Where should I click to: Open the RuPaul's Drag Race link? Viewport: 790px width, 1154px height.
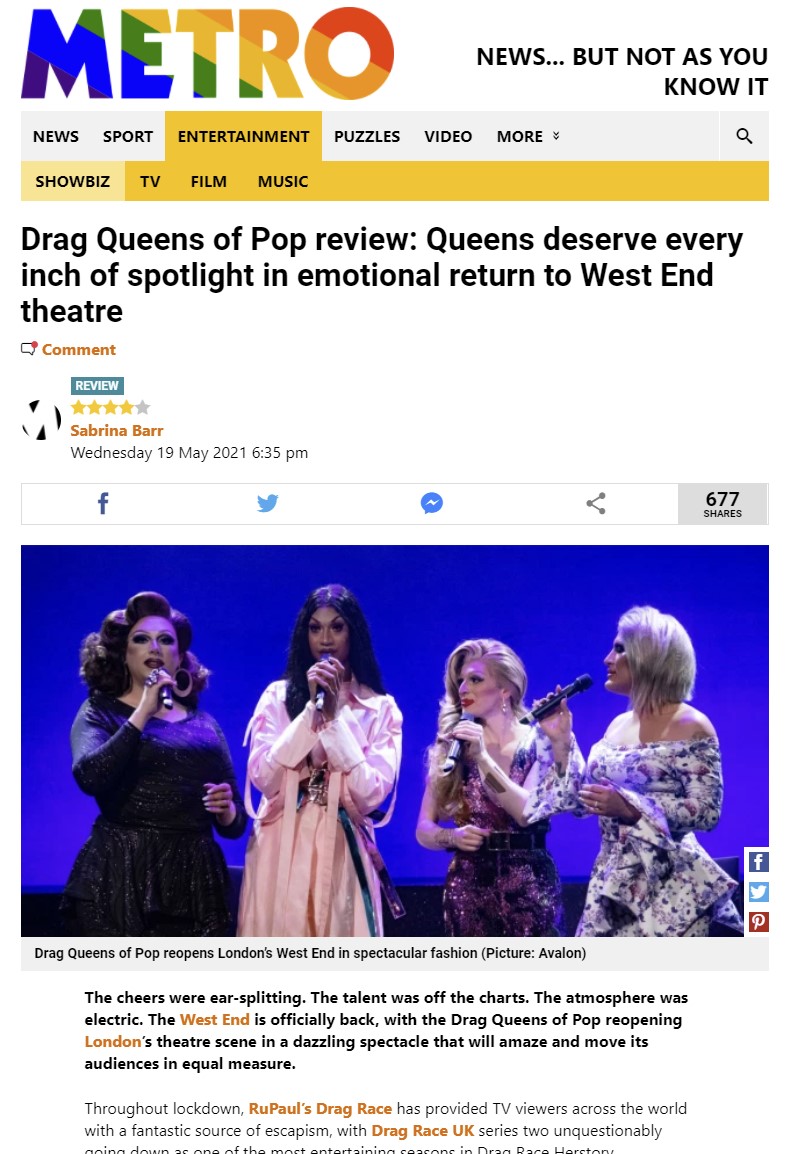320,1108
